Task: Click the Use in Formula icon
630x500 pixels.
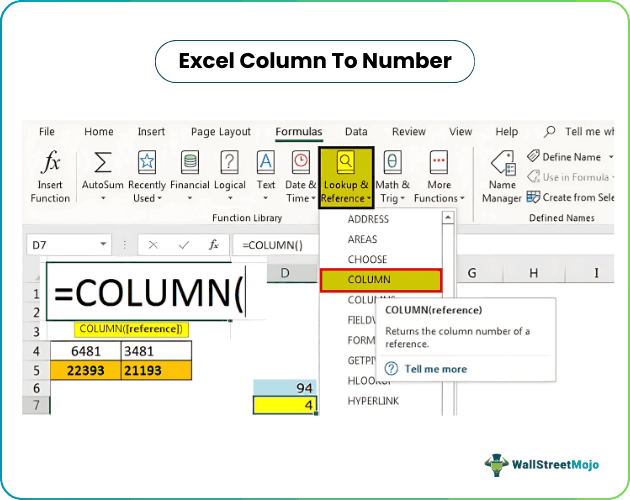Action: tap(533, 176)
